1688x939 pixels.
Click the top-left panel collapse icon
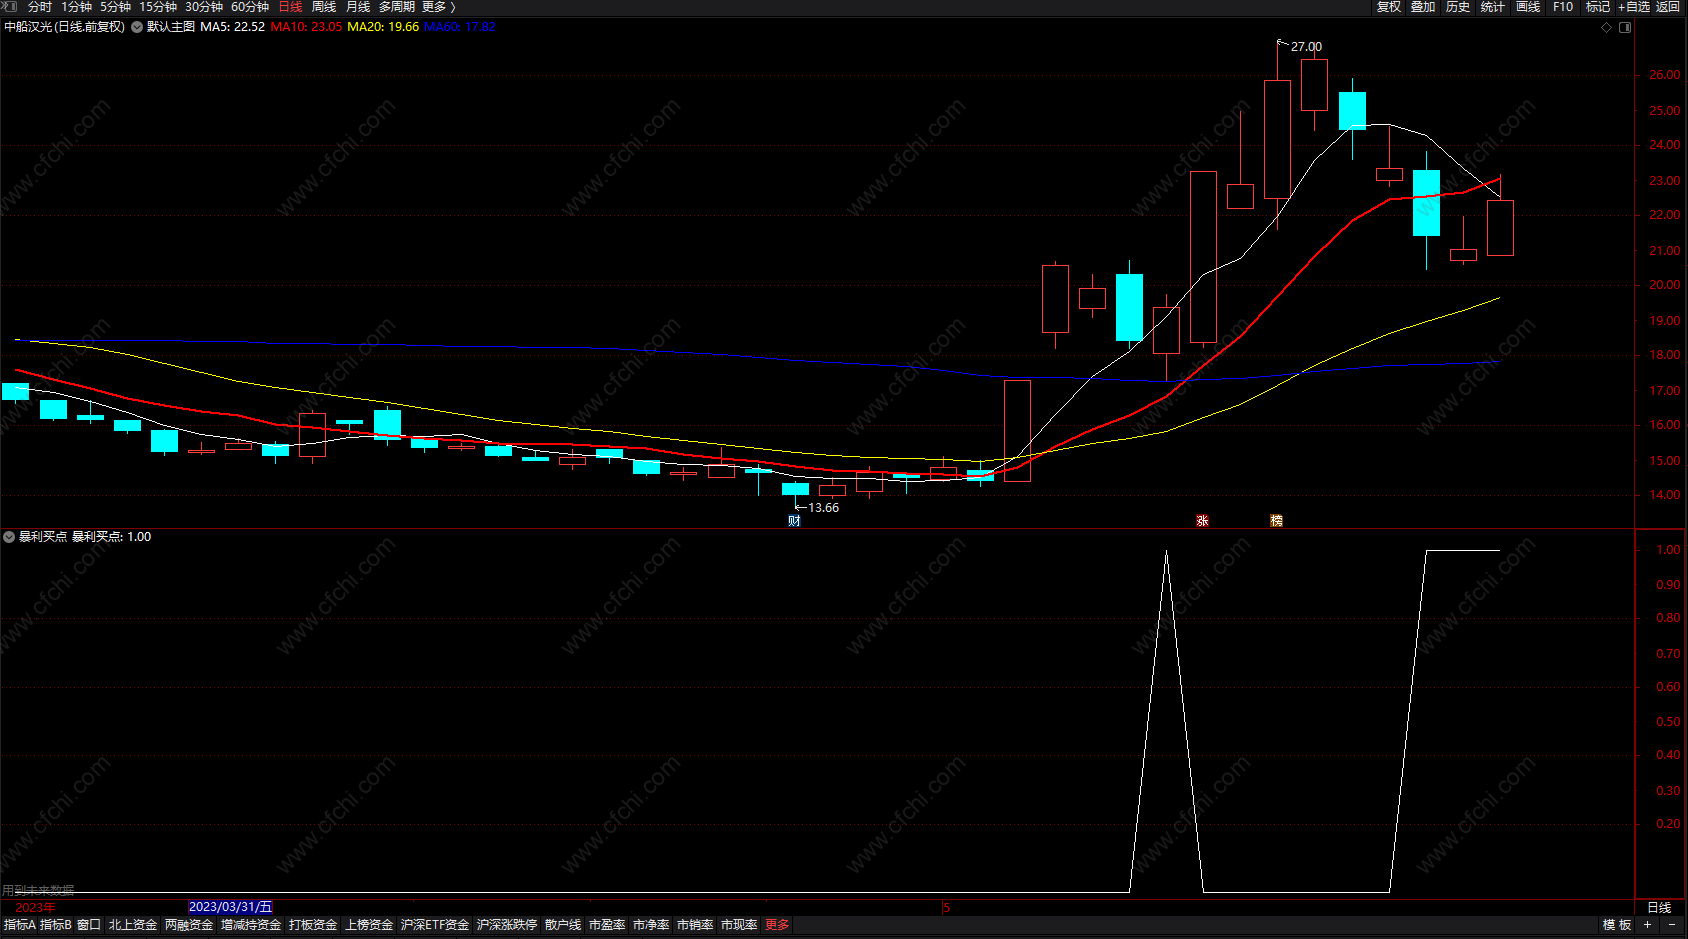point(9,7)
